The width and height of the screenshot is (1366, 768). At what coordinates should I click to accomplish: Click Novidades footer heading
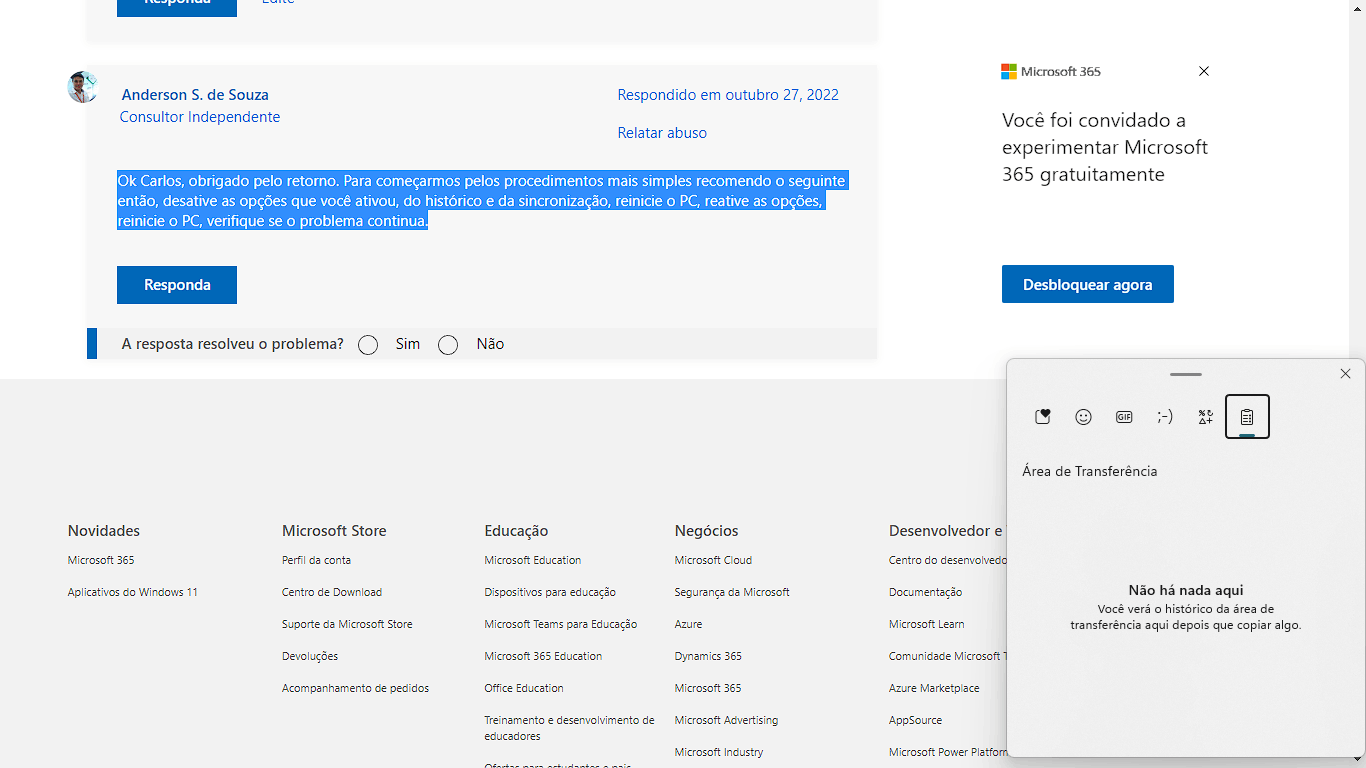point(104,531)
